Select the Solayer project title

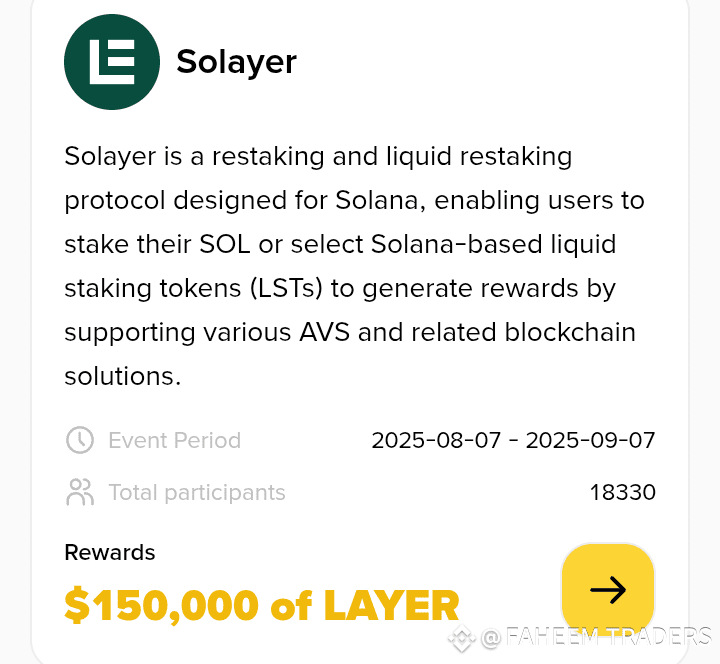236,62
